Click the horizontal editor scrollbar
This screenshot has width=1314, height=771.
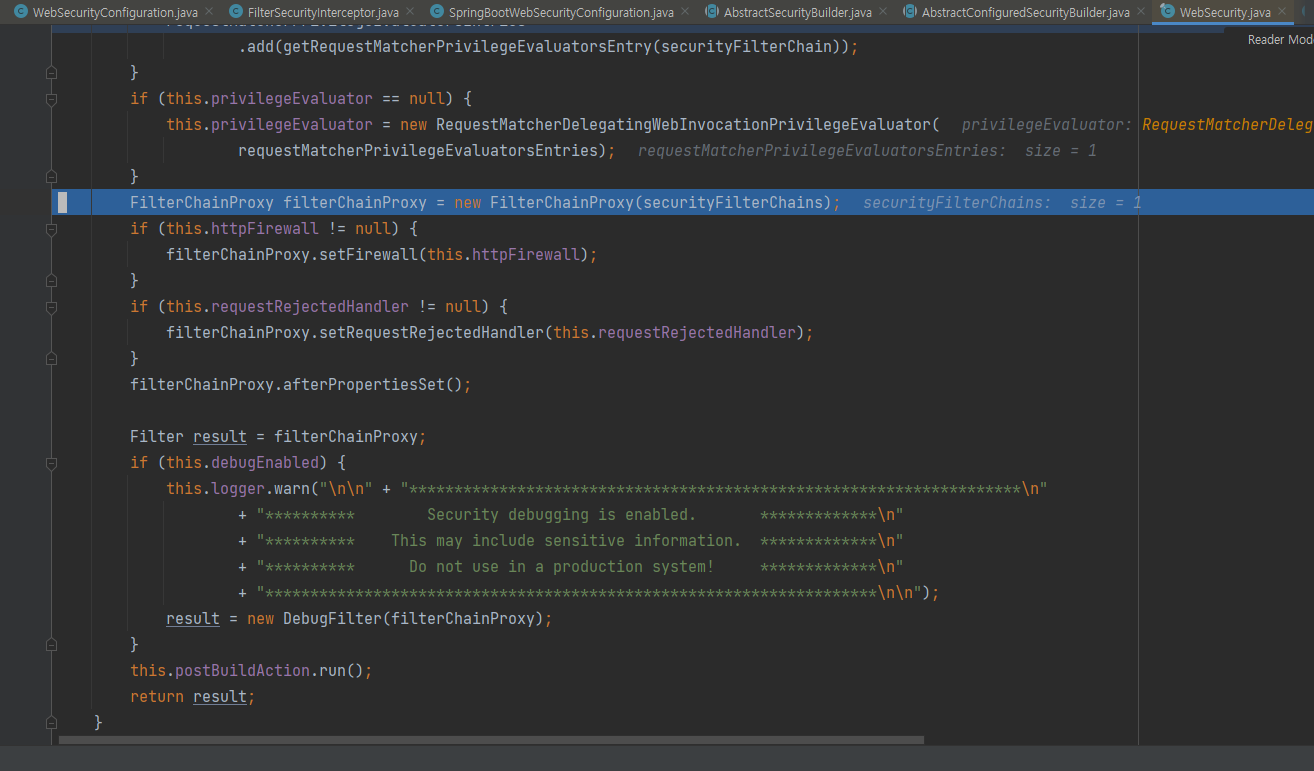pyautogui.click(x=491, y=741)
